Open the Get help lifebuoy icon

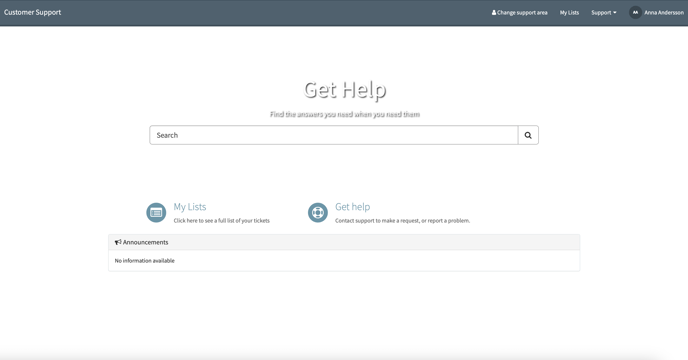tap(318, 212)
